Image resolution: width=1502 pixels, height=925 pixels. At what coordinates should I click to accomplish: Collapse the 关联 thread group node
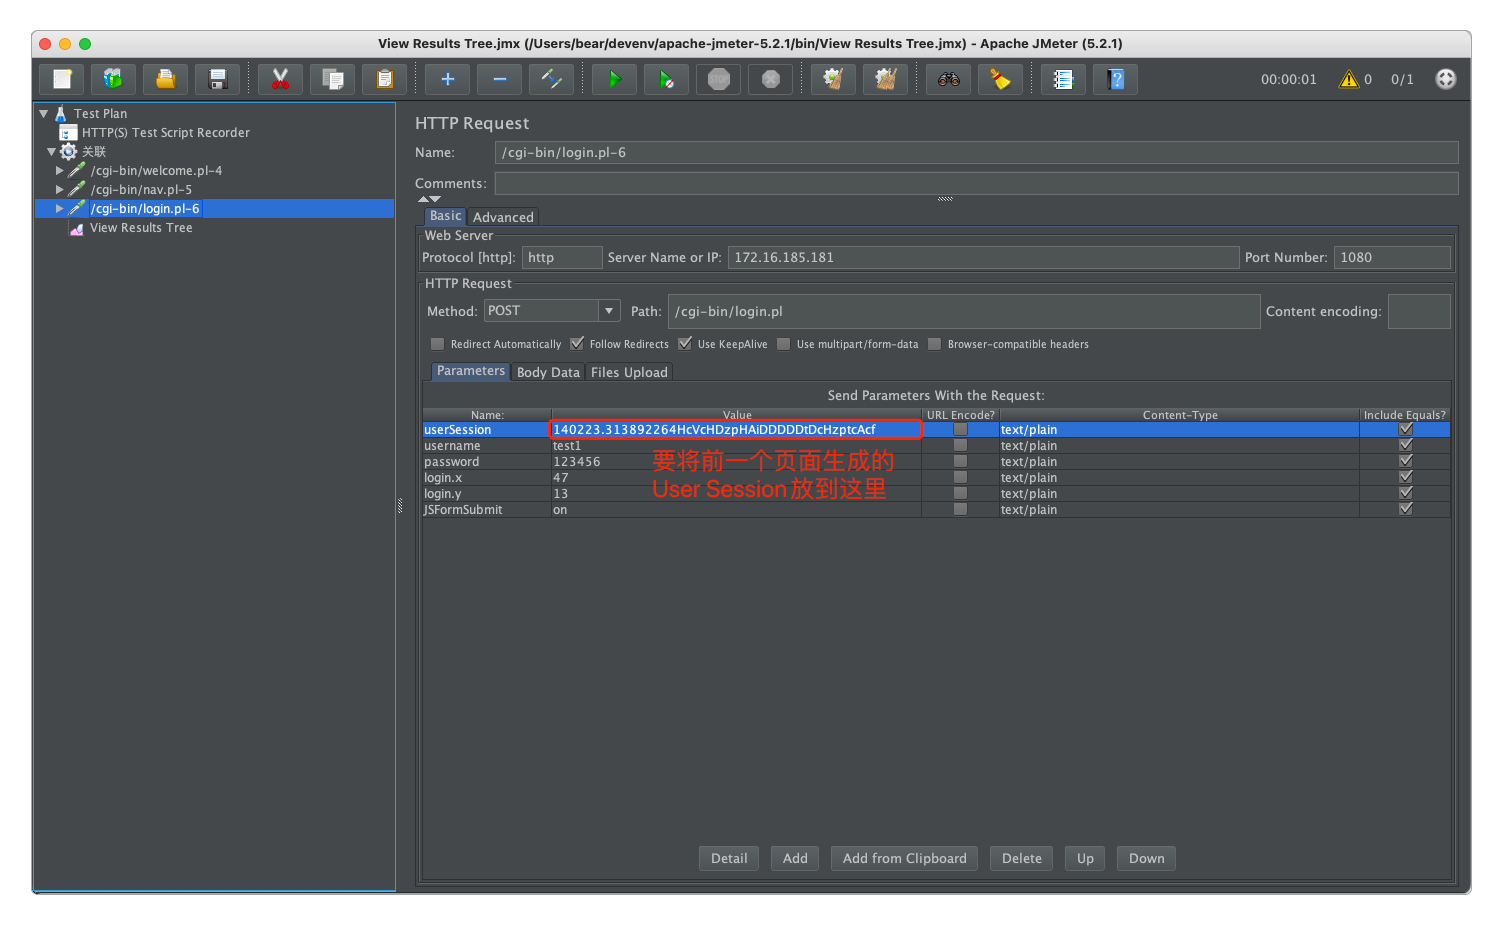(x=52, y=152)
